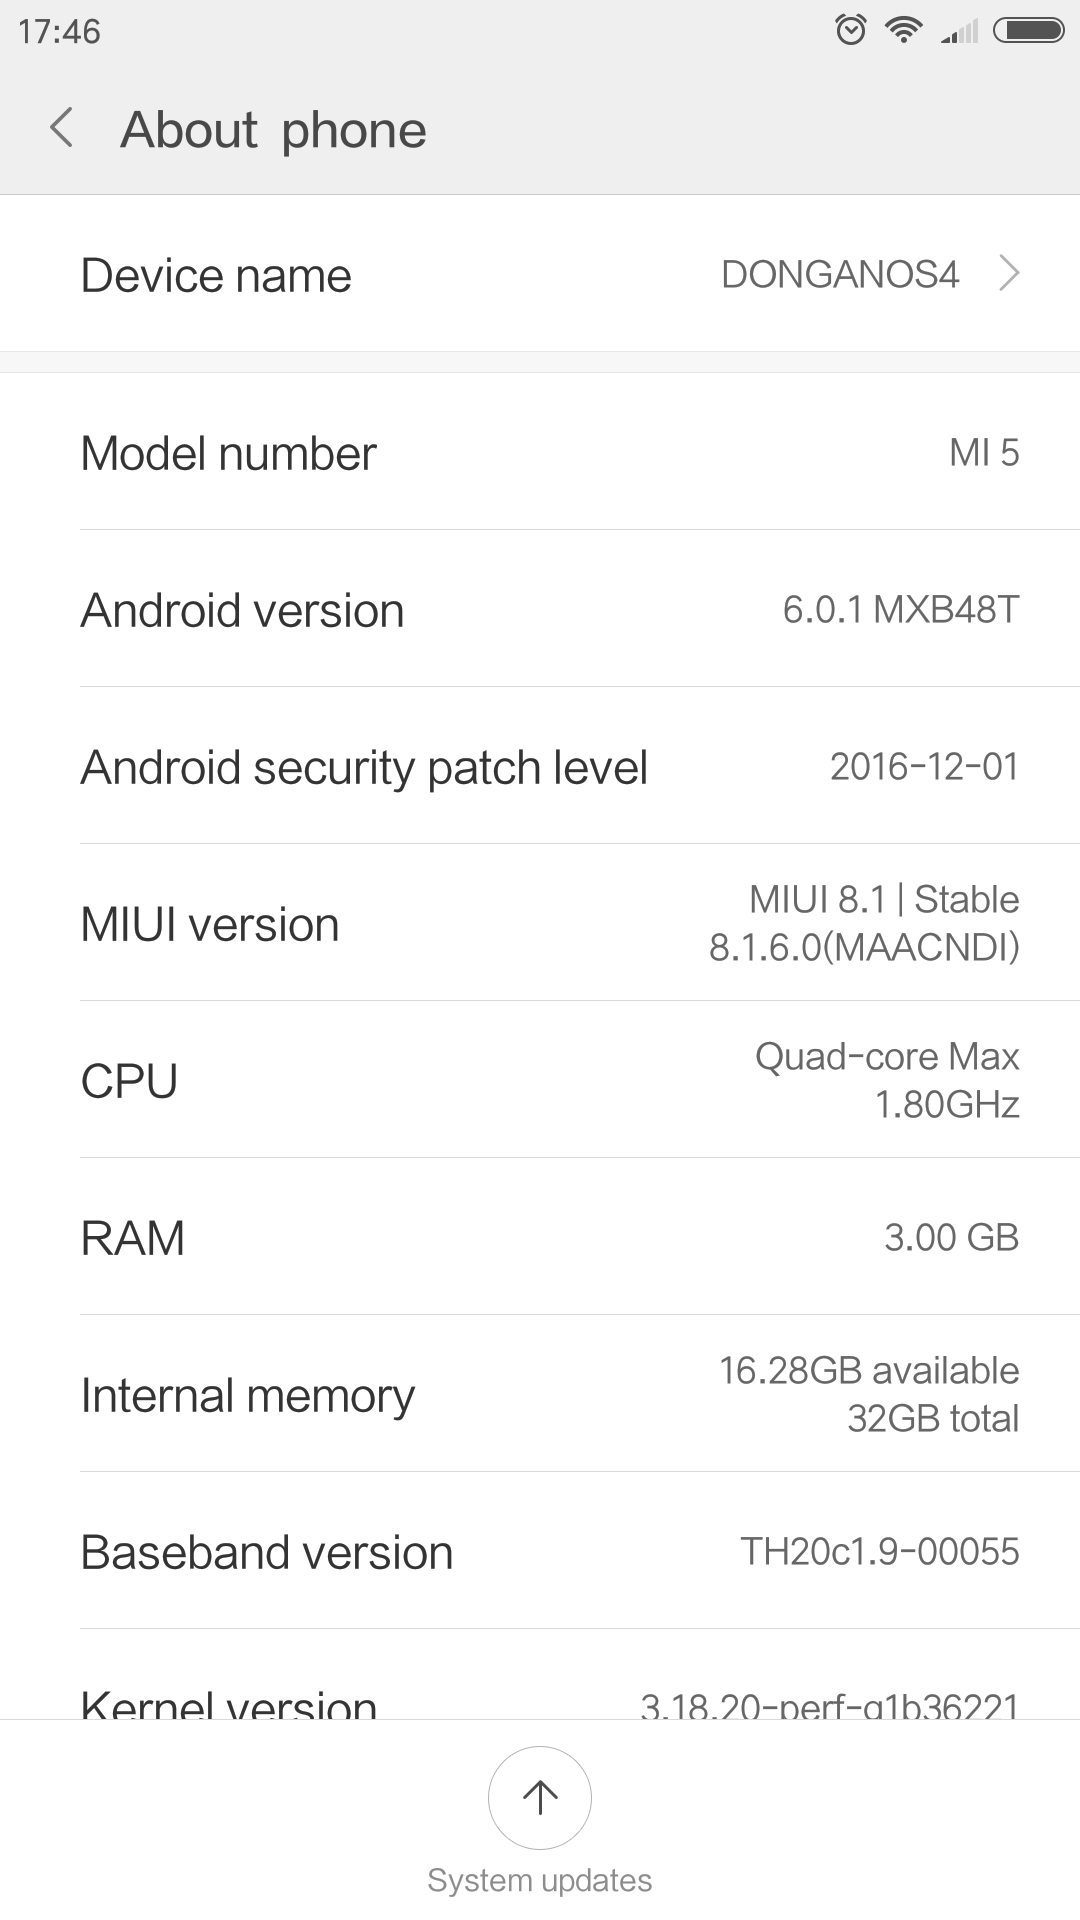Viewport: 1080px width, 1920px height.
Task: Tap the back arrow icon
Action: coord(62,129)
